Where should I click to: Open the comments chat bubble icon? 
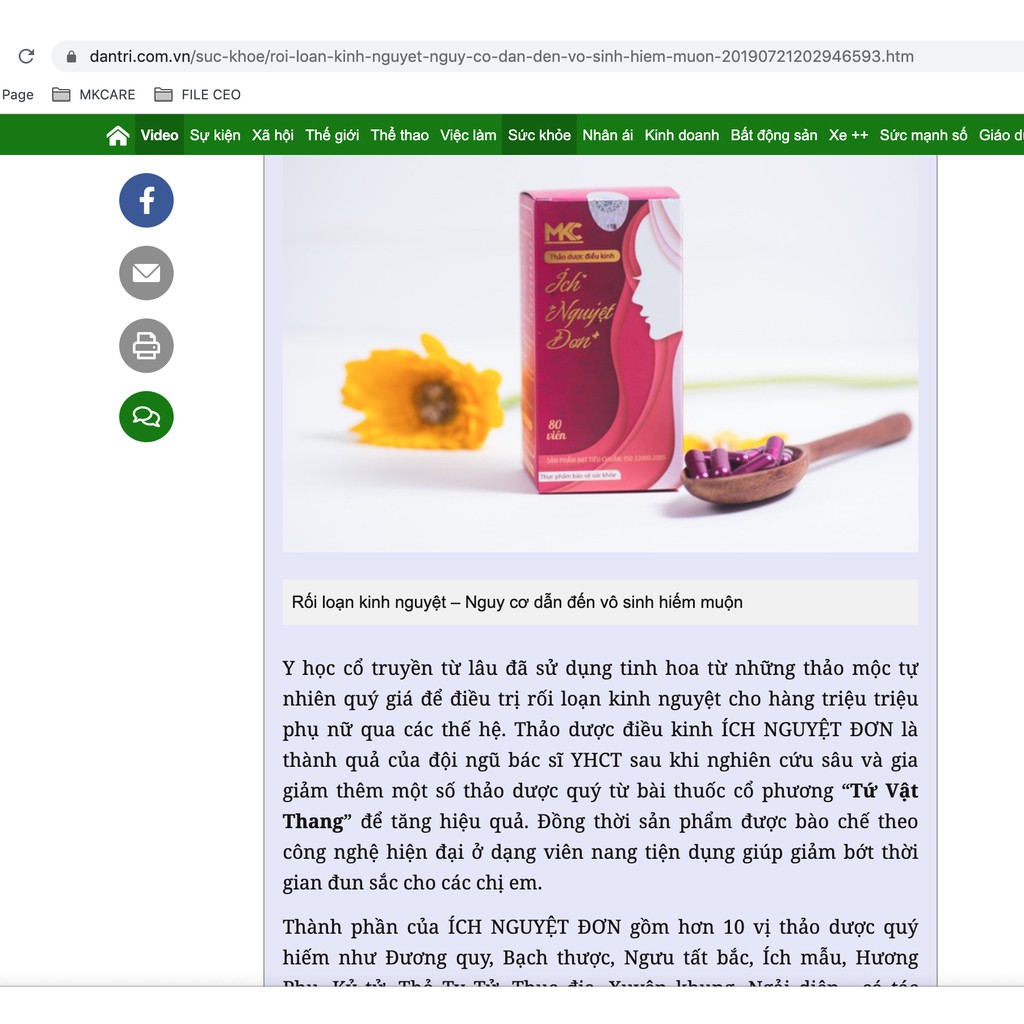point(146,417)
